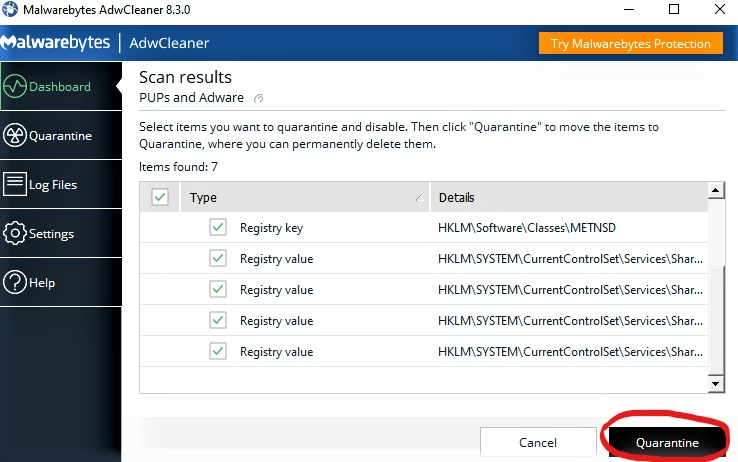Click the Cancel button

click(x=538, y=442)
